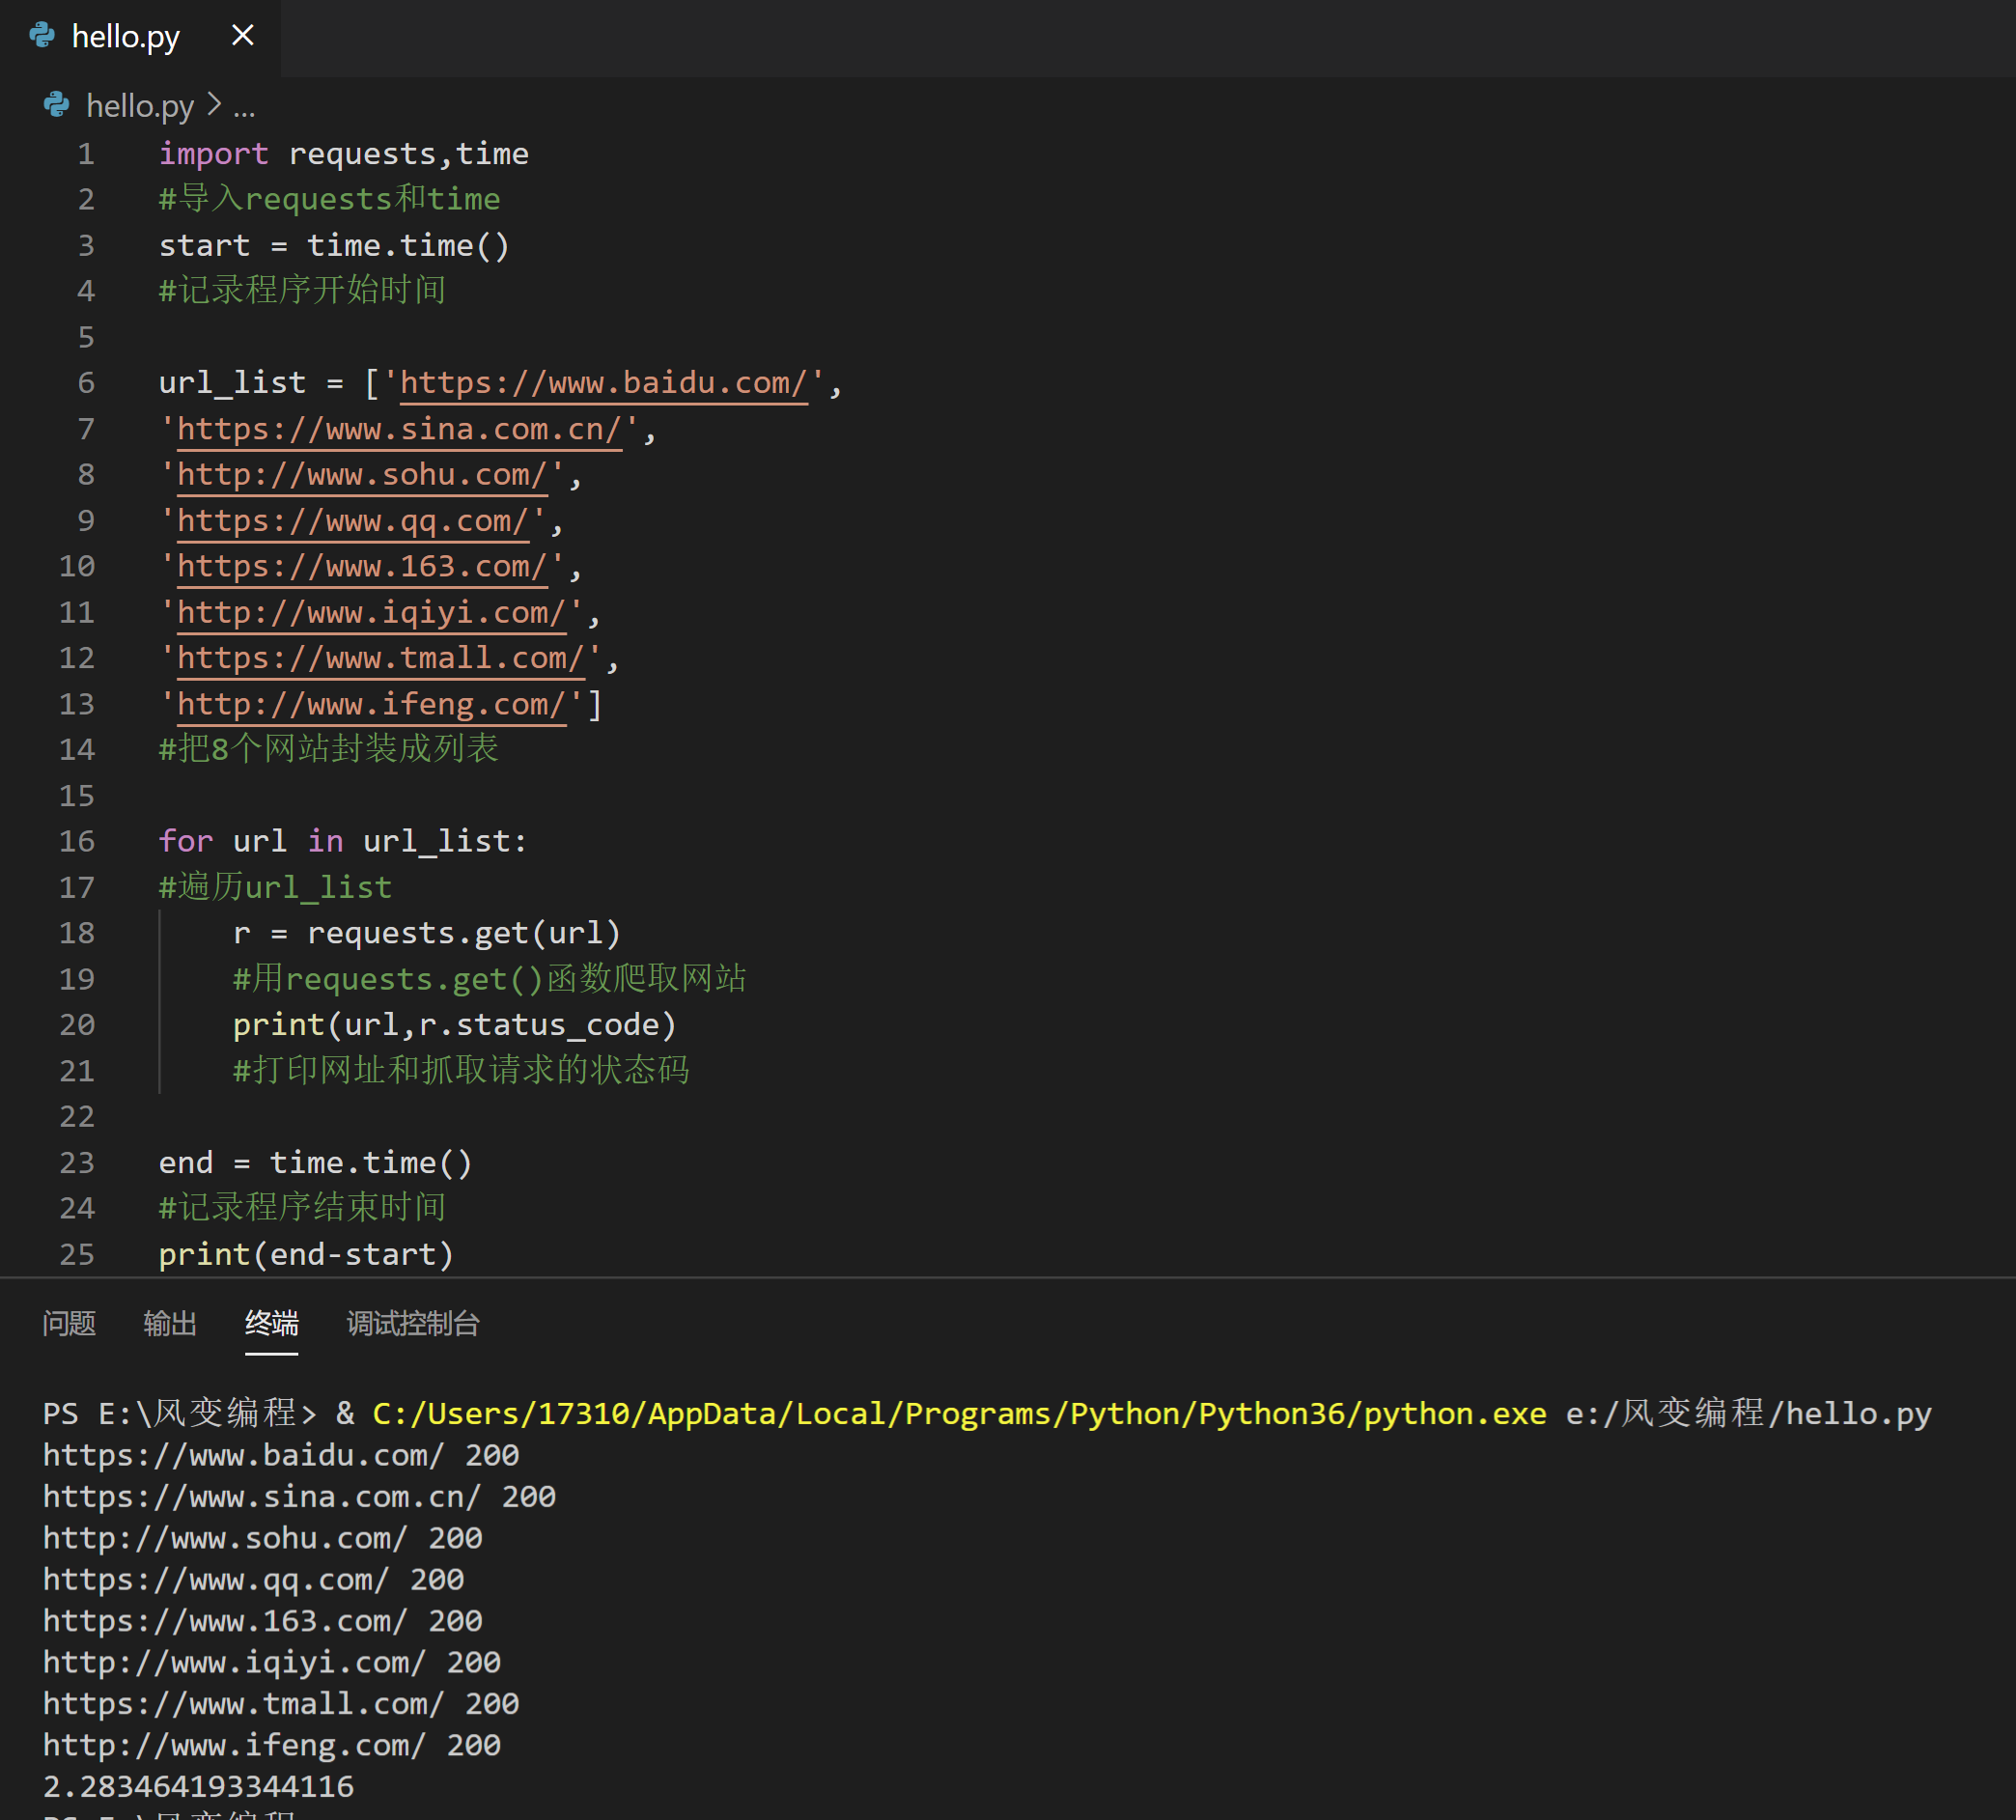Open the tmall.com link in code
Image resolution: width=2016 pixels, height=1820 pixels.
click(381, 658)
